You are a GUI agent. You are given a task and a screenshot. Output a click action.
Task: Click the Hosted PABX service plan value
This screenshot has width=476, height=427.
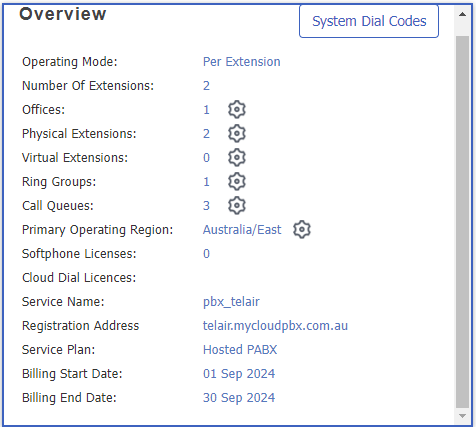[240, 350]
